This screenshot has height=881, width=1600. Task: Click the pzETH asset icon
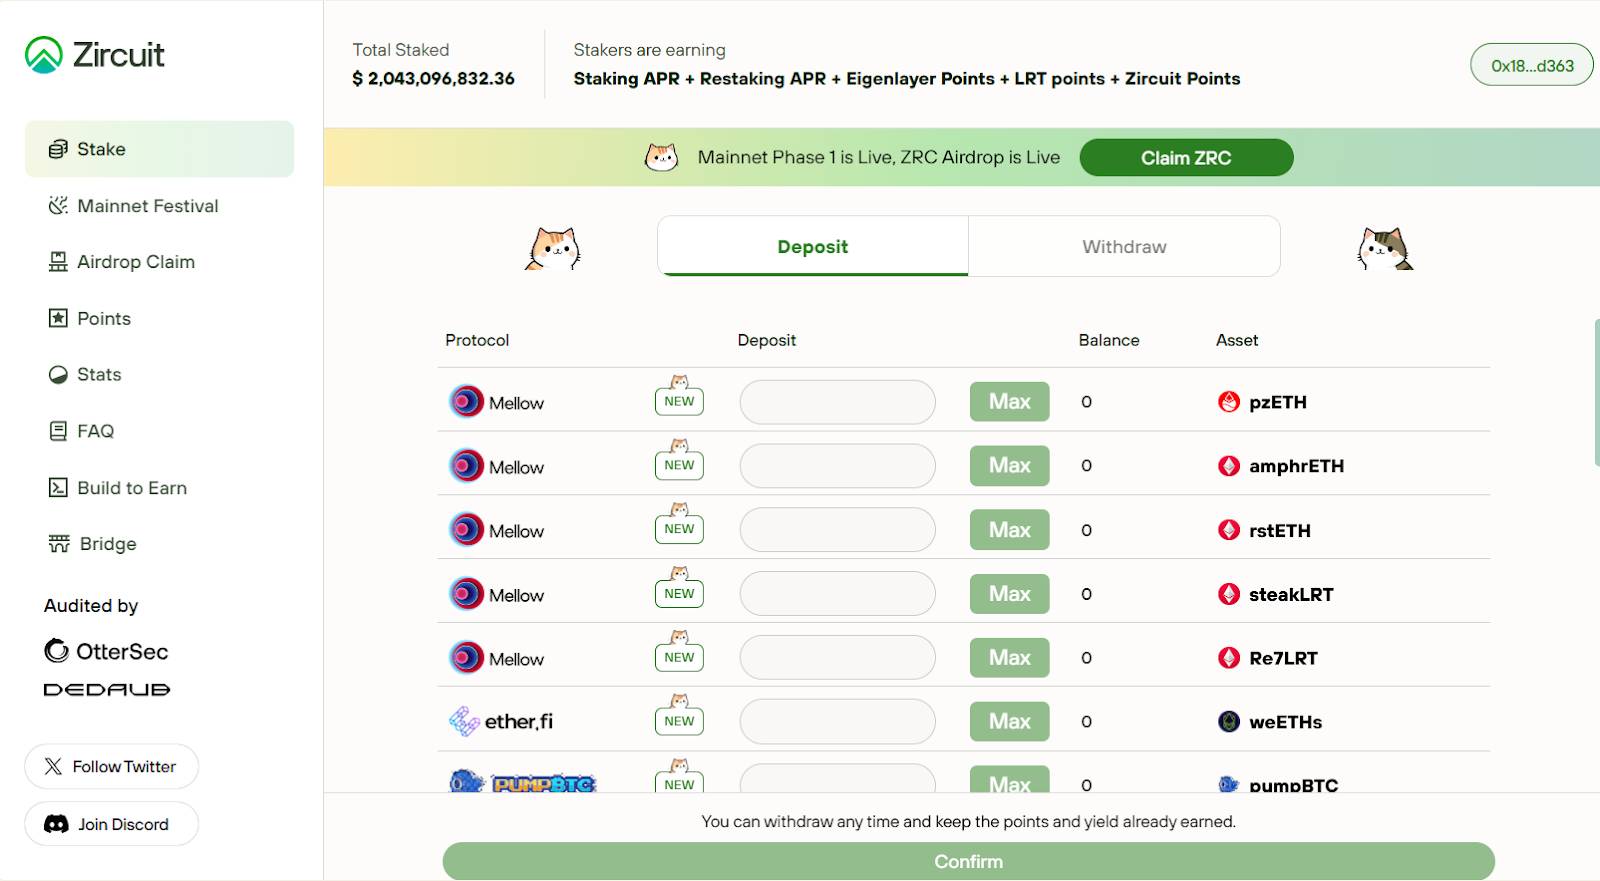1229,402
